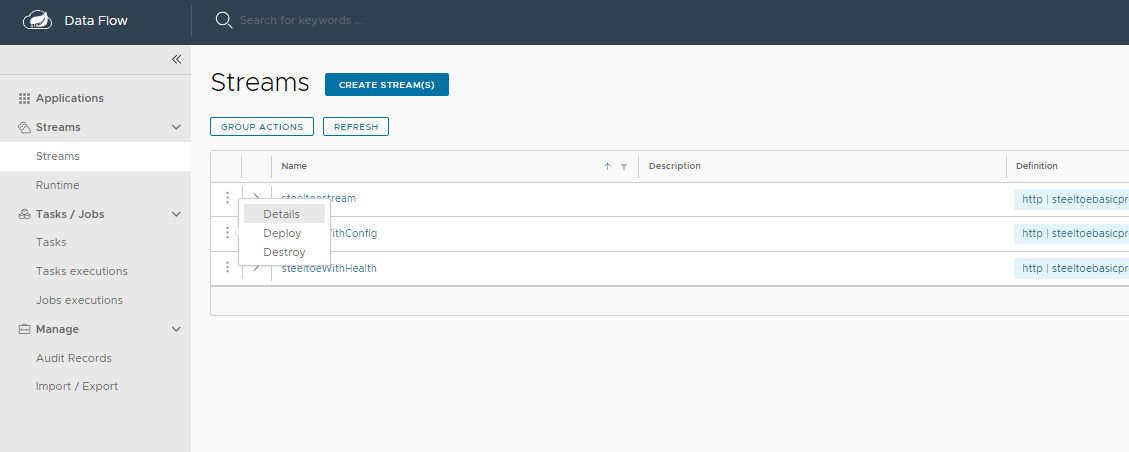The height and width of the screenshot is (452, 1129).
Task: Select Details in the context menu
Action: (282, 214)
